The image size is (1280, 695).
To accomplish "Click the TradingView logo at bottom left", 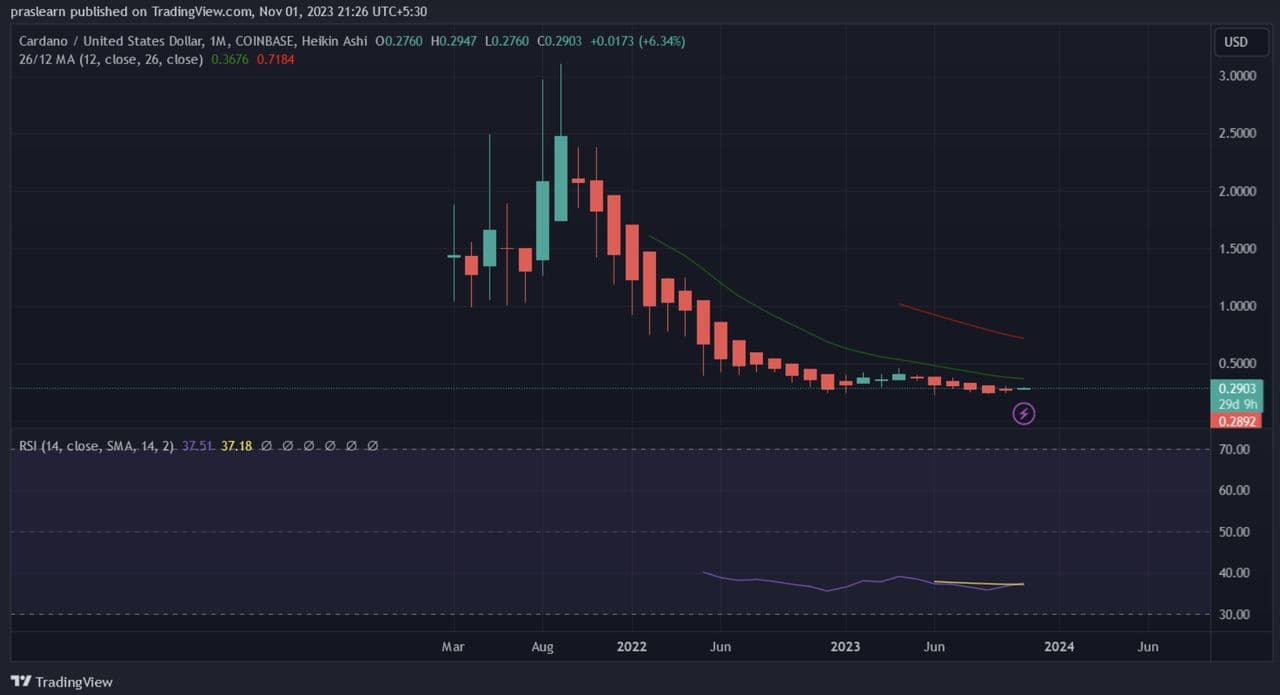I will [x=62, y=681].
